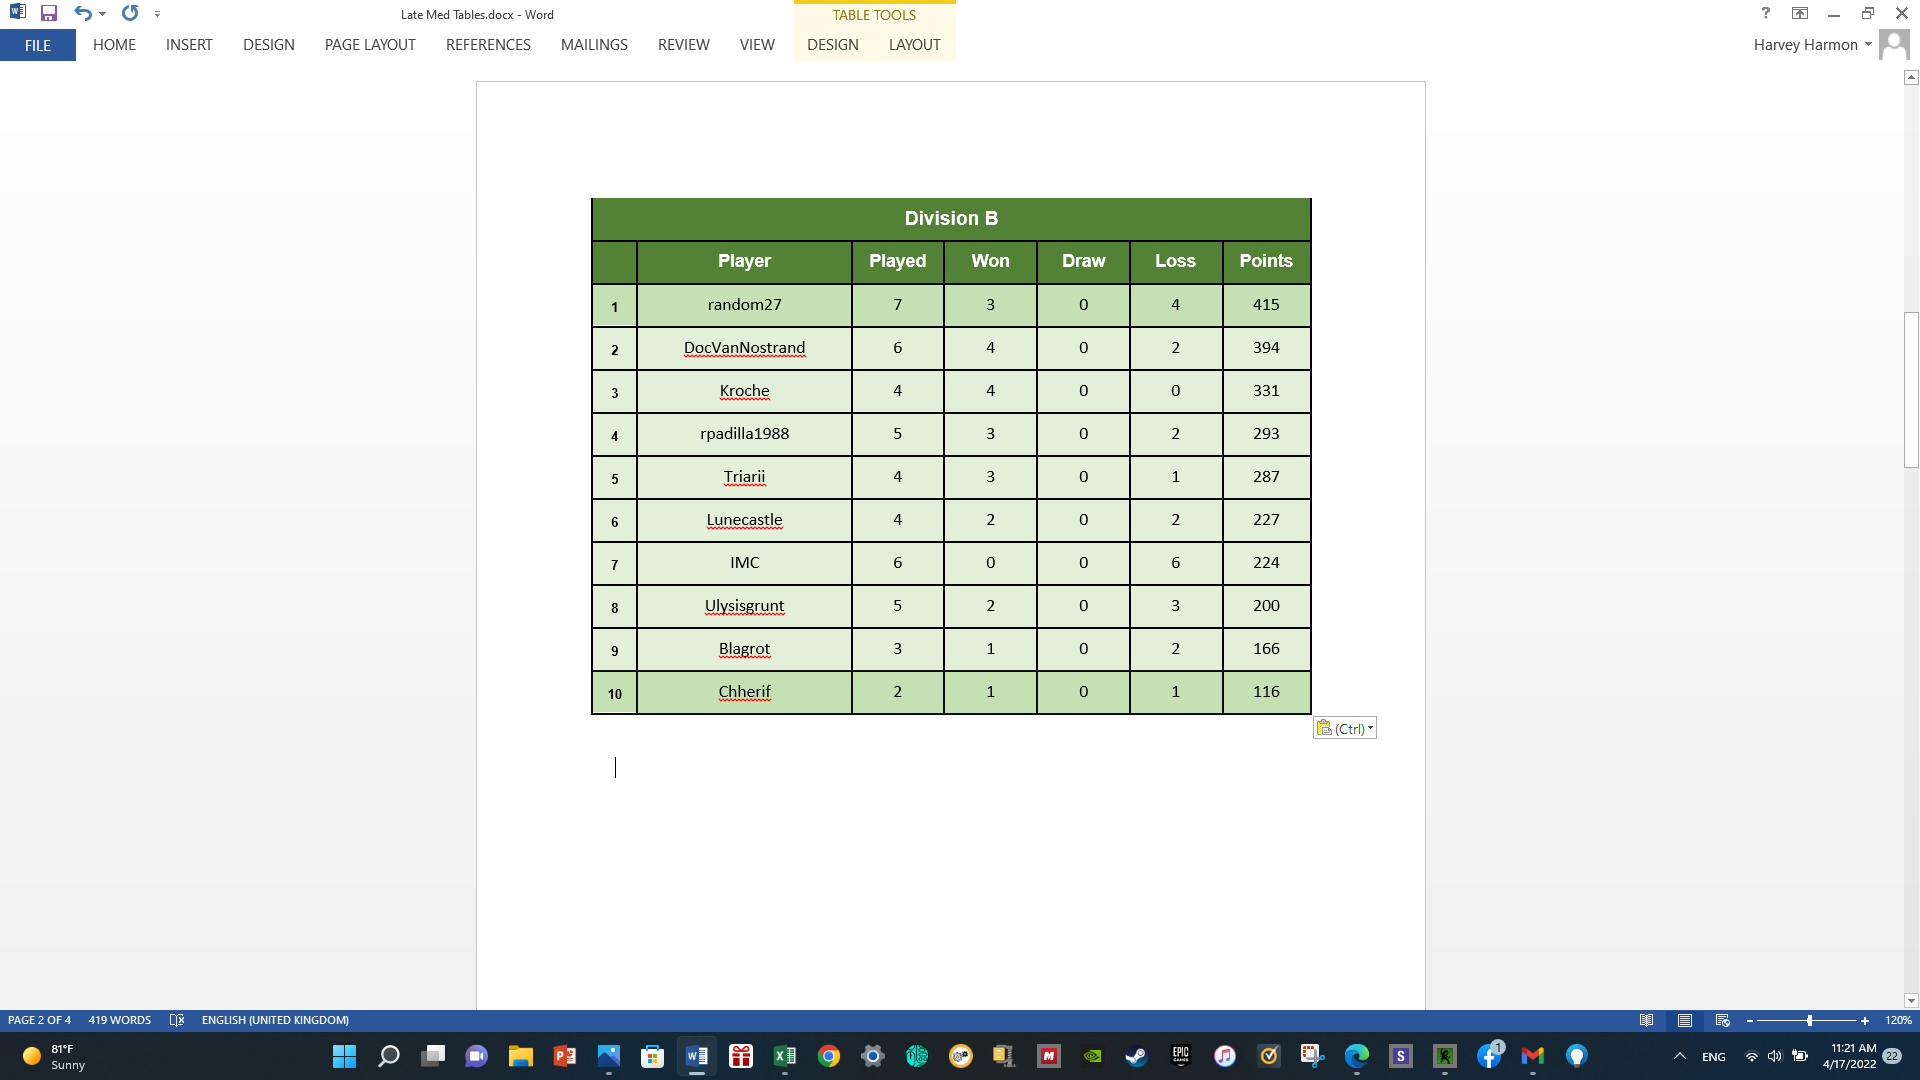Open Steam from the taskbar

tap(1136, 1056)
